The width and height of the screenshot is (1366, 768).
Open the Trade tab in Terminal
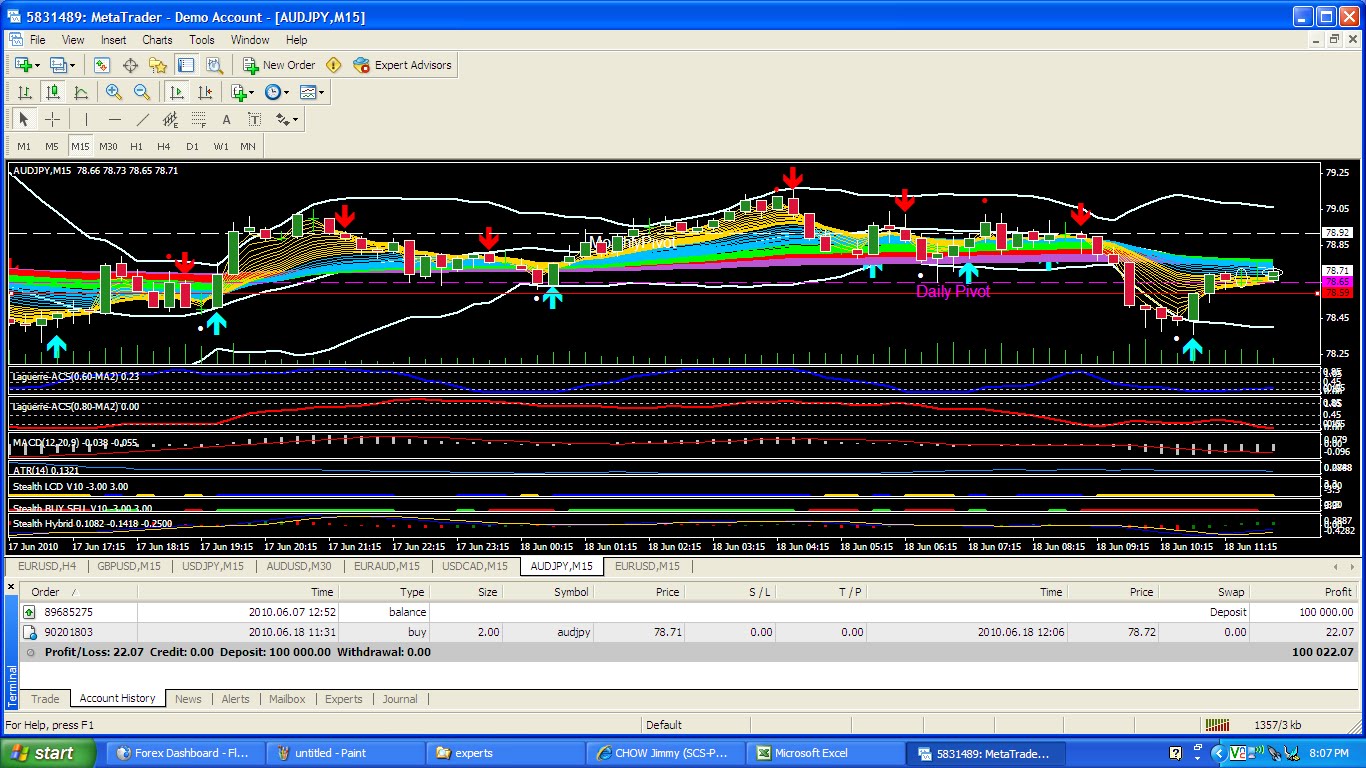45,699
